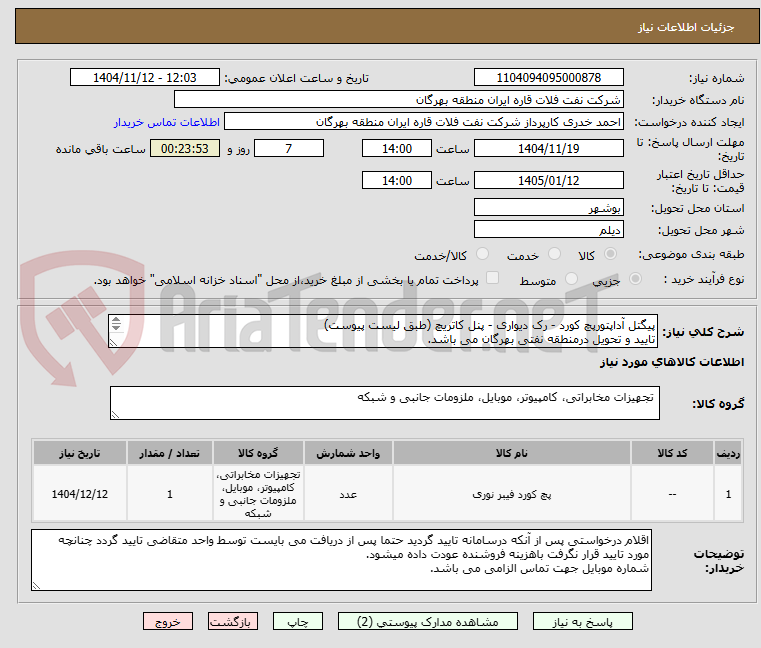This screenshot has width=761, height=648.
Task: Click the remaining days field showing 7
Action: pos(289,149)
